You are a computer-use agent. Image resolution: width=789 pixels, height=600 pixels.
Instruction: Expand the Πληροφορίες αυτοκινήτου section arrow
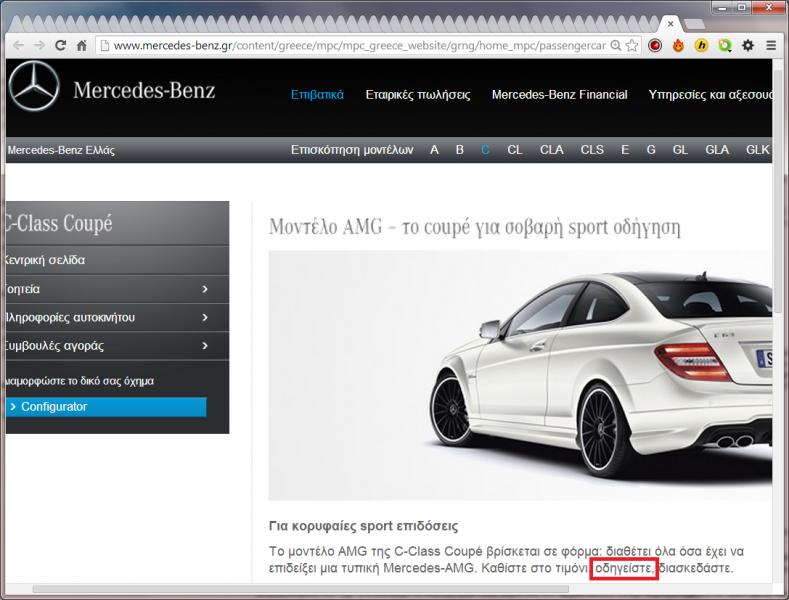(x=205, y=317)
